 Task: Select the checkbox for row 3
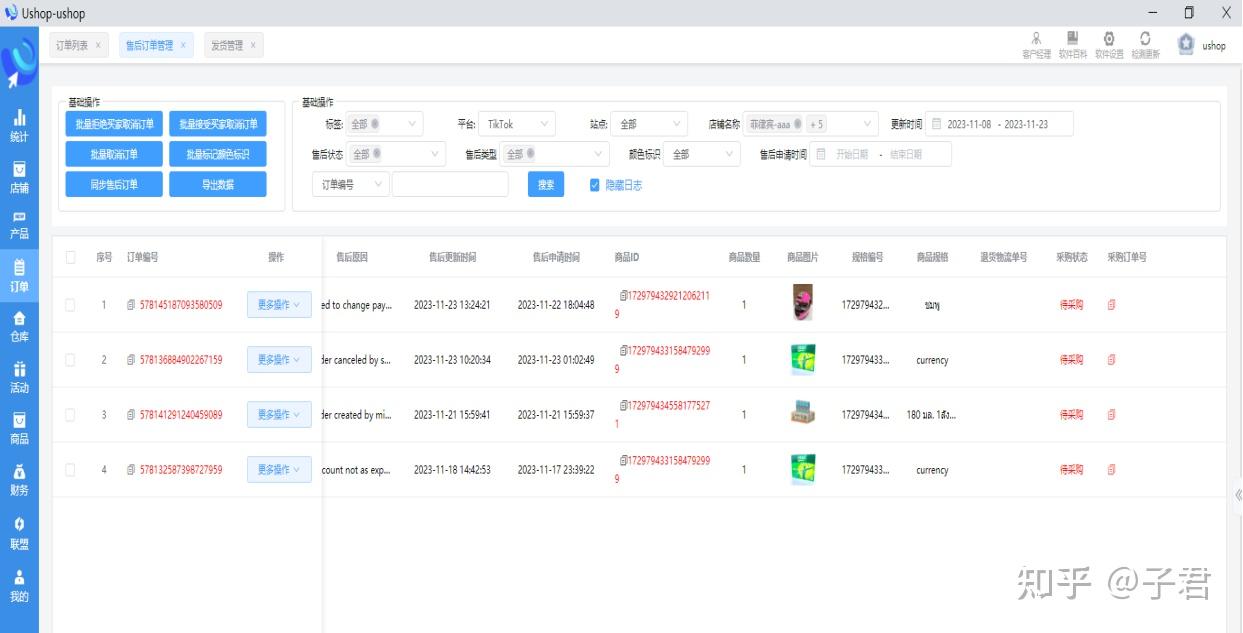tap(70, 414)
